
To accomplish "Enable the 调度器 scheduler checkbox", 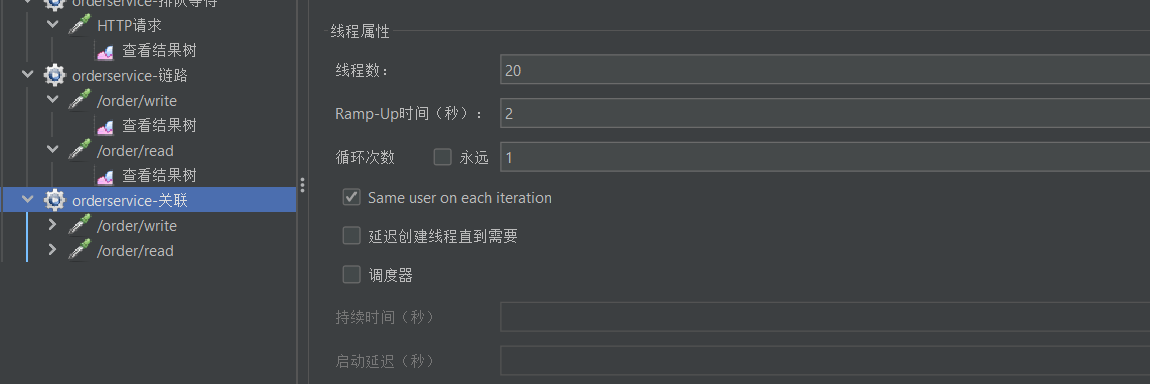I will click(x=352, y=275).
